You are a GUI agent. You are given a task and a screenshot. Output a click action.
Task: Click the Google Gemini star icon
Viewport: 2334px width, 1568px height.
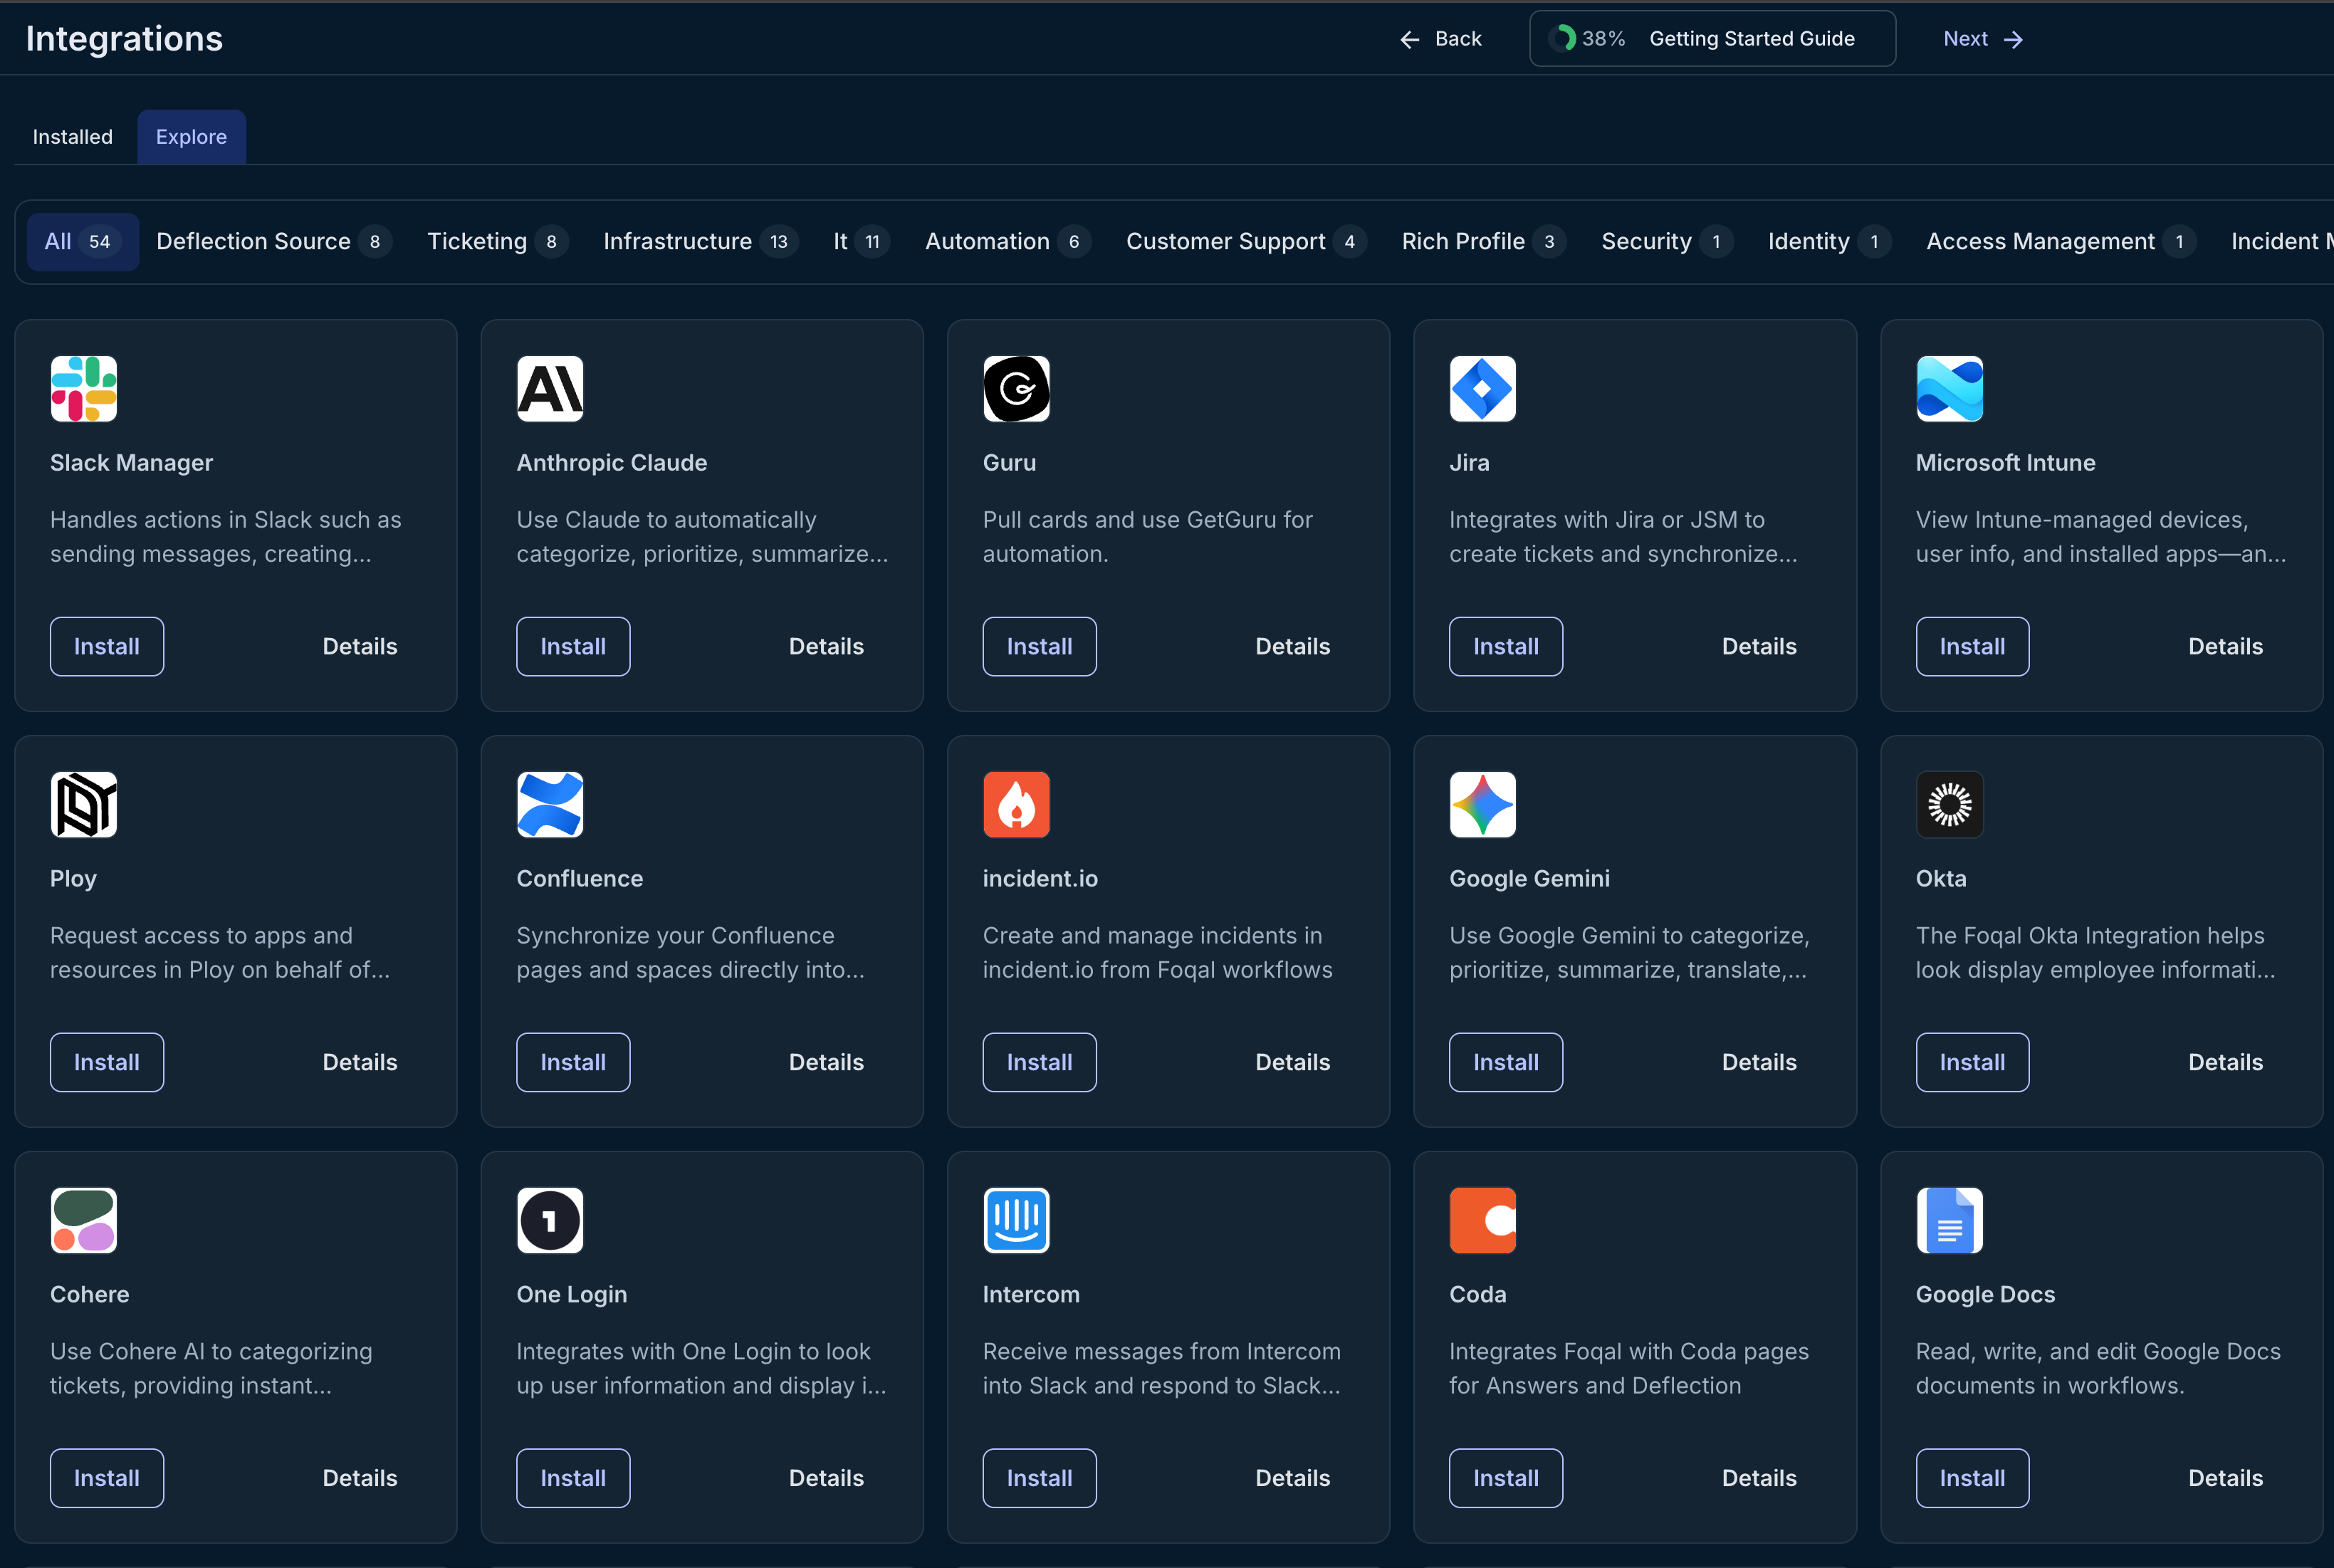click(x=1483, y=805)
